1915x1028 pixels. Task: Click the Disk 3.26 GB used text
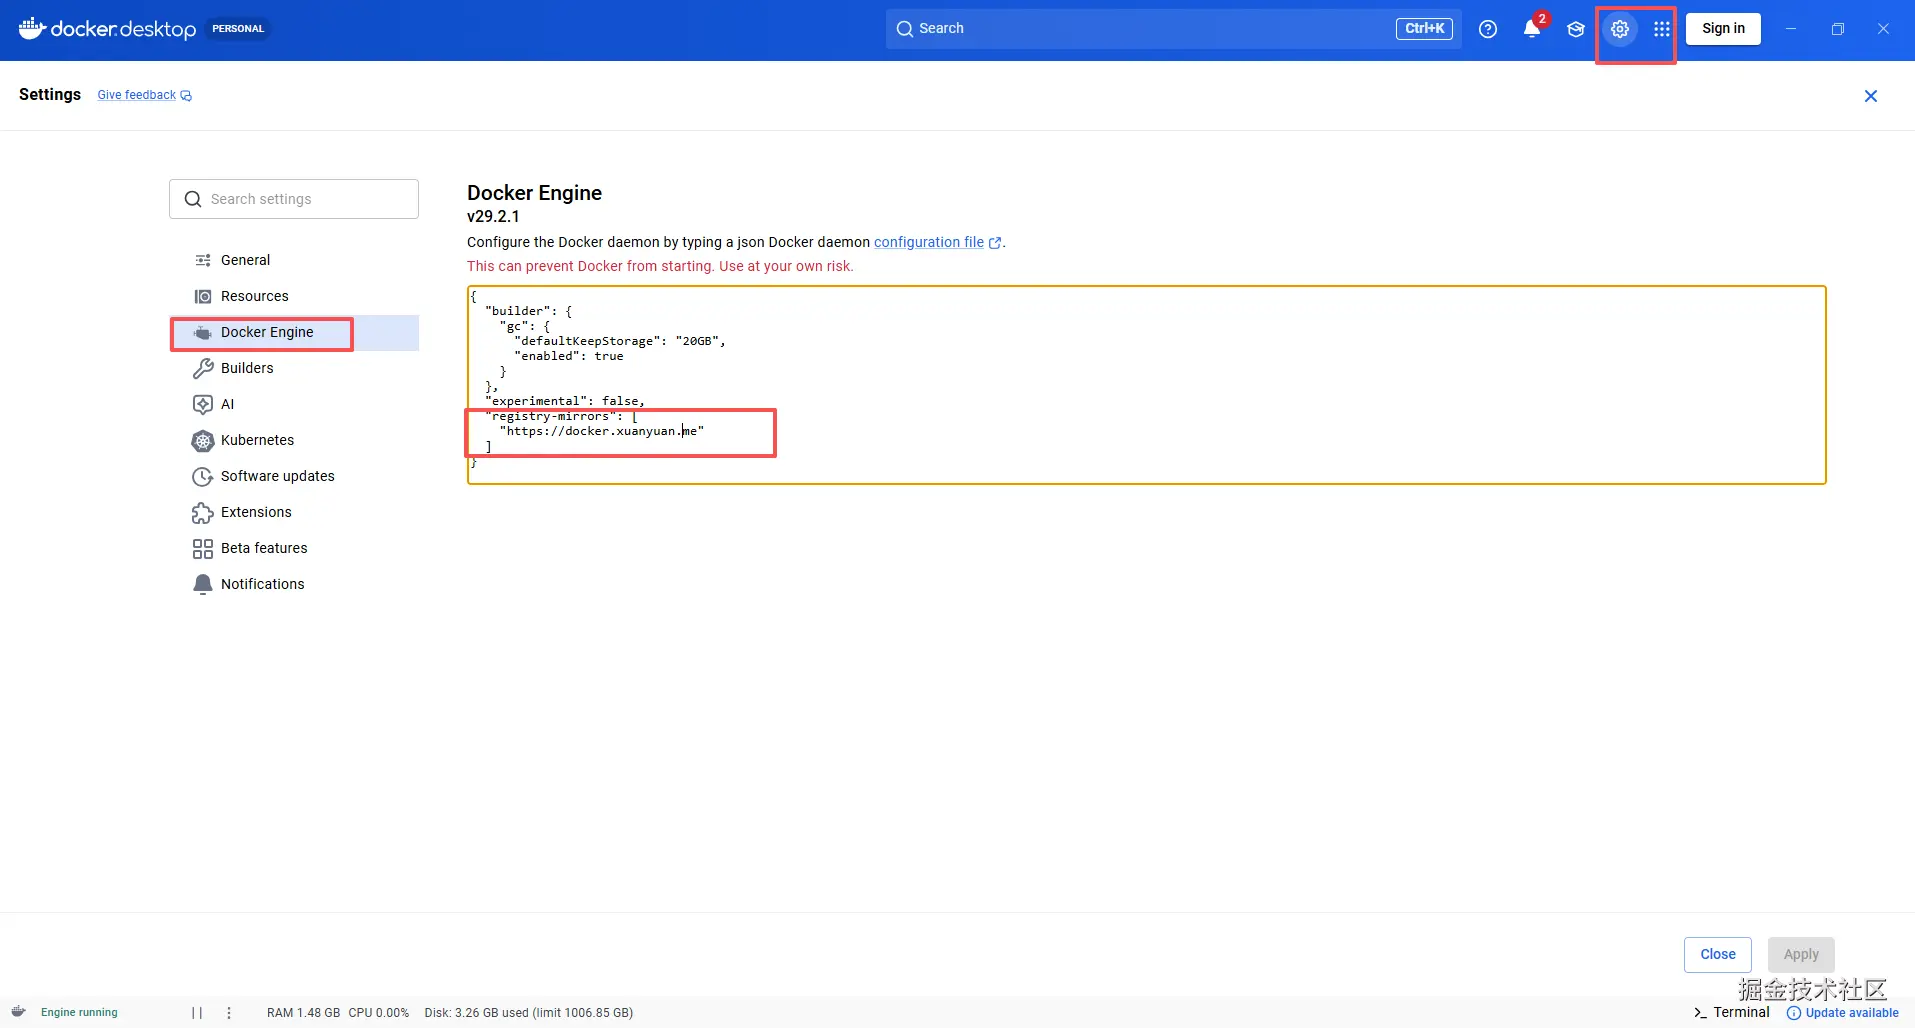click(x=528, y=1013)
